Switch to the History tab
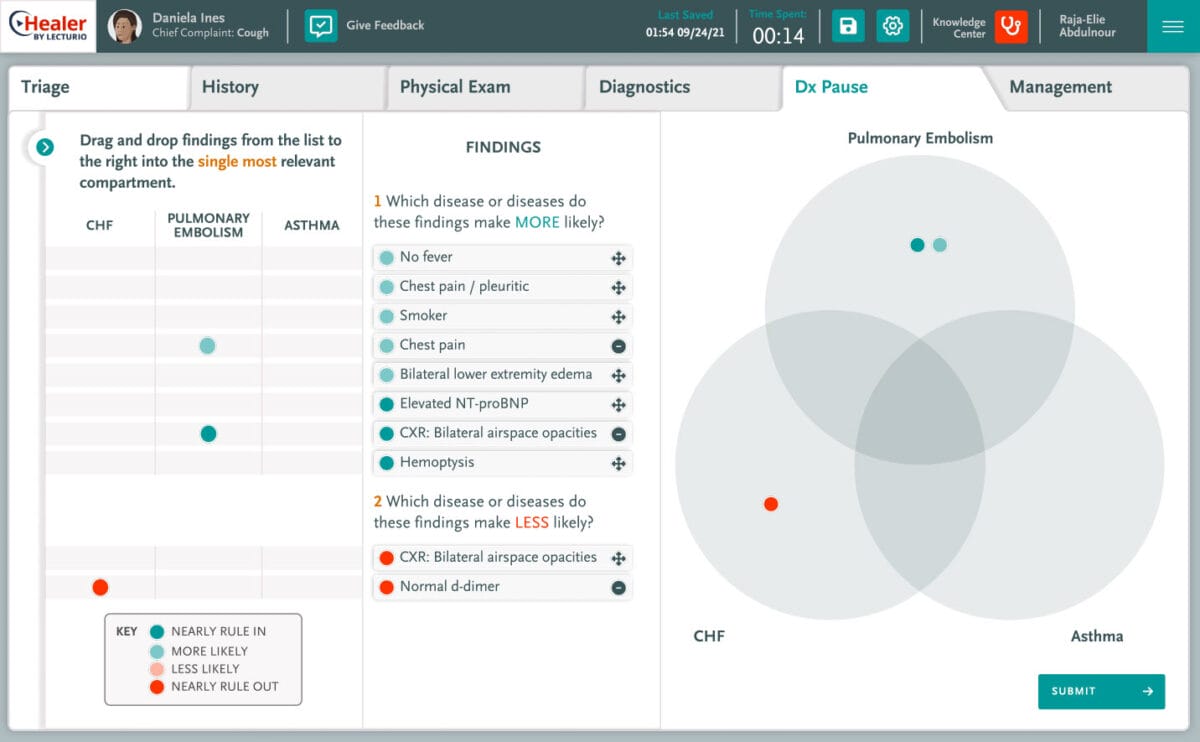The image size is (1200, 742). (230, 87)
